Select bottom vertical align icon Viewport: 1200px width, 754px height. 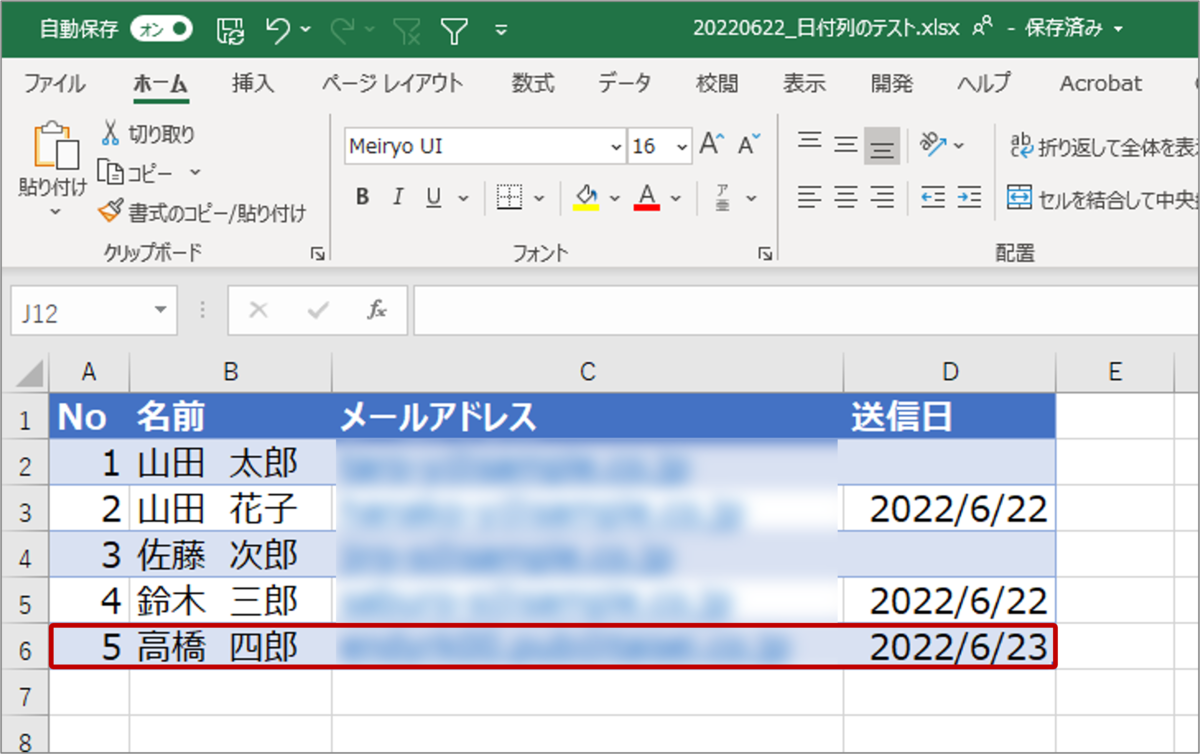coord(882,146)
